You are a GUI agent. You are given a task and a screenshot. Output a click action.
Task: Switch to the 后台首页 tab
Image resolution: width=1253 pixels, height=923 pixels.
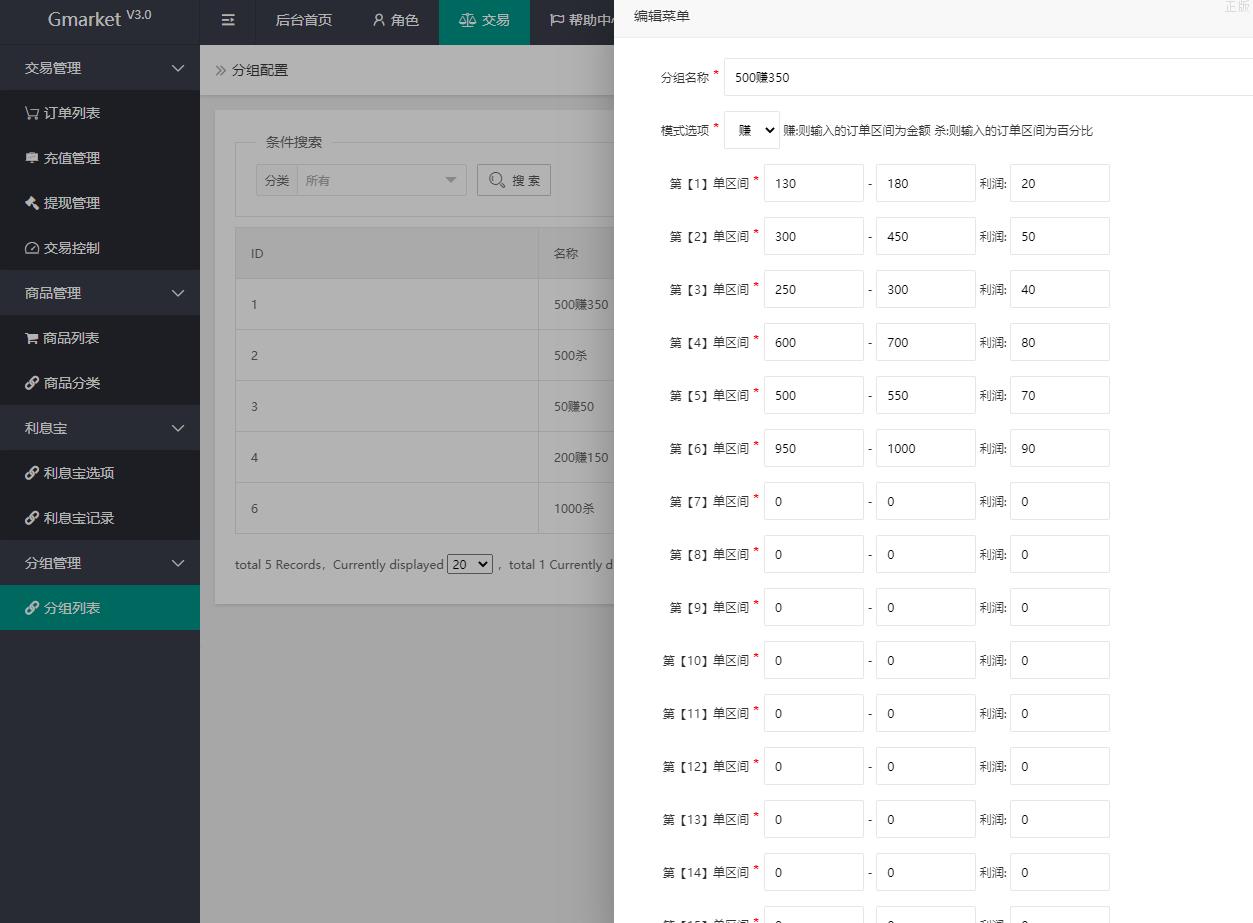point(303,20)
